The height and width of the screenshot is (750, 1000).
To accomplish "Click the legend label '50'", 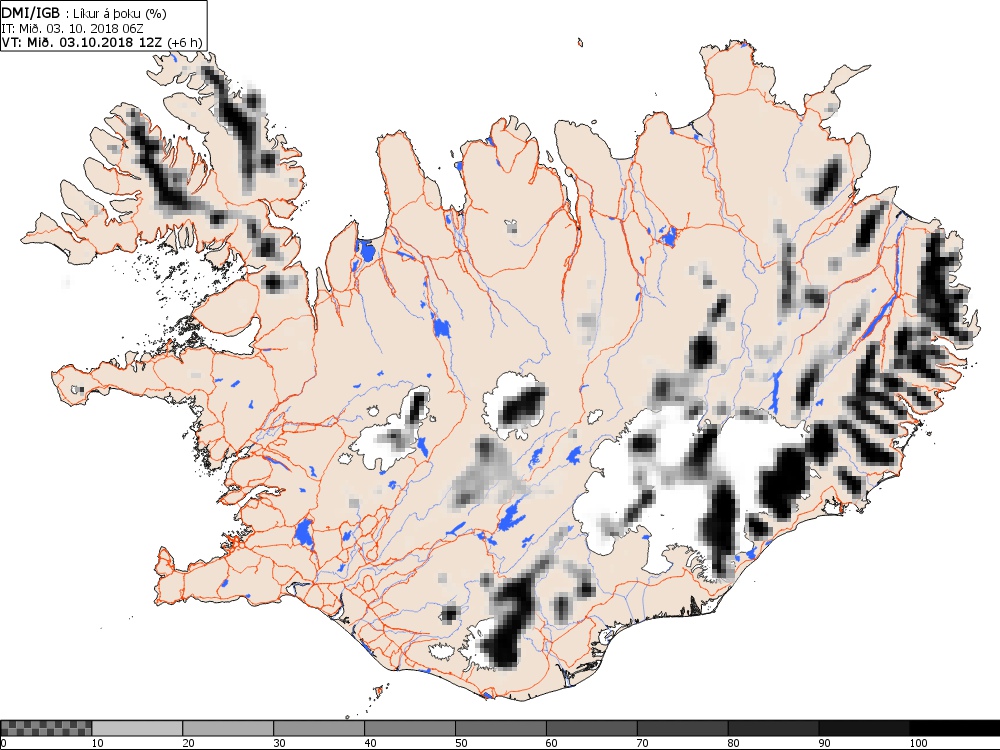I will tap(461, 743).
